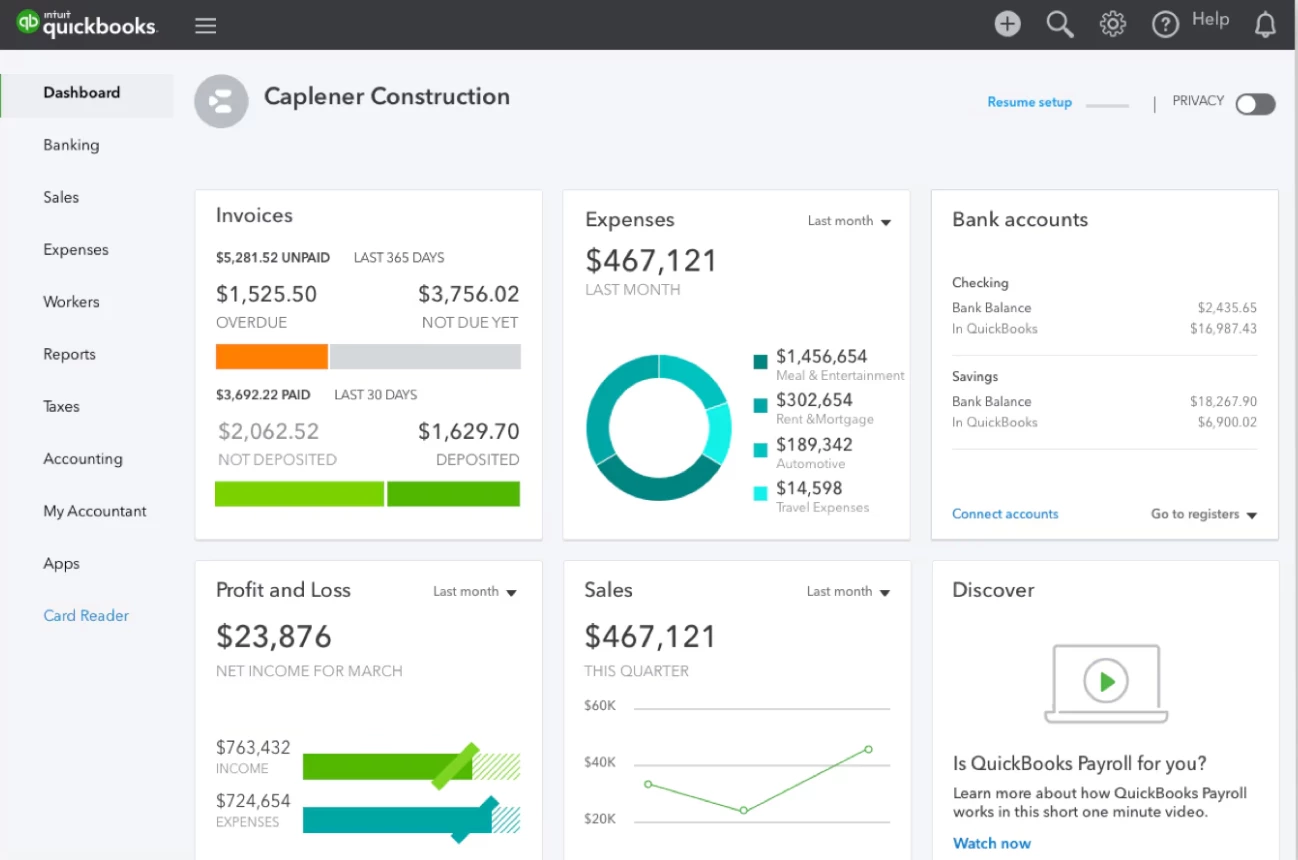This screenshot has height=860, width=1298.
Task: Open Apps in the sidebar
Action: 61,564
